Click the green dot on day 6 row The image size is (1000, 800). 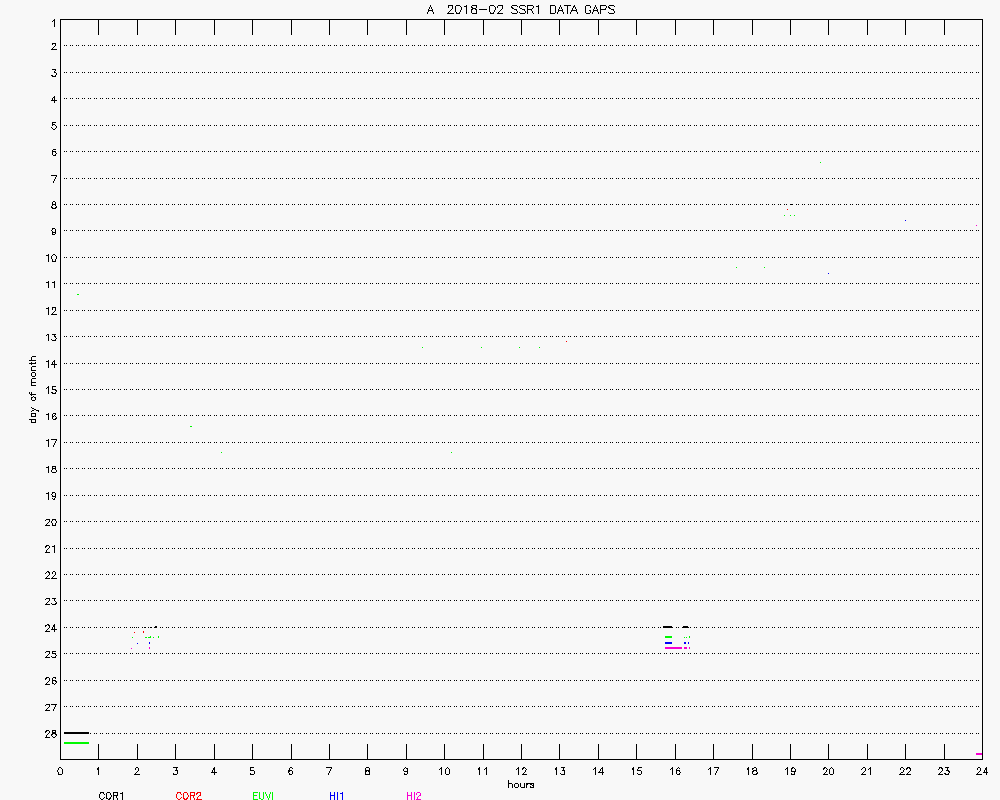(x=820, y=162)
